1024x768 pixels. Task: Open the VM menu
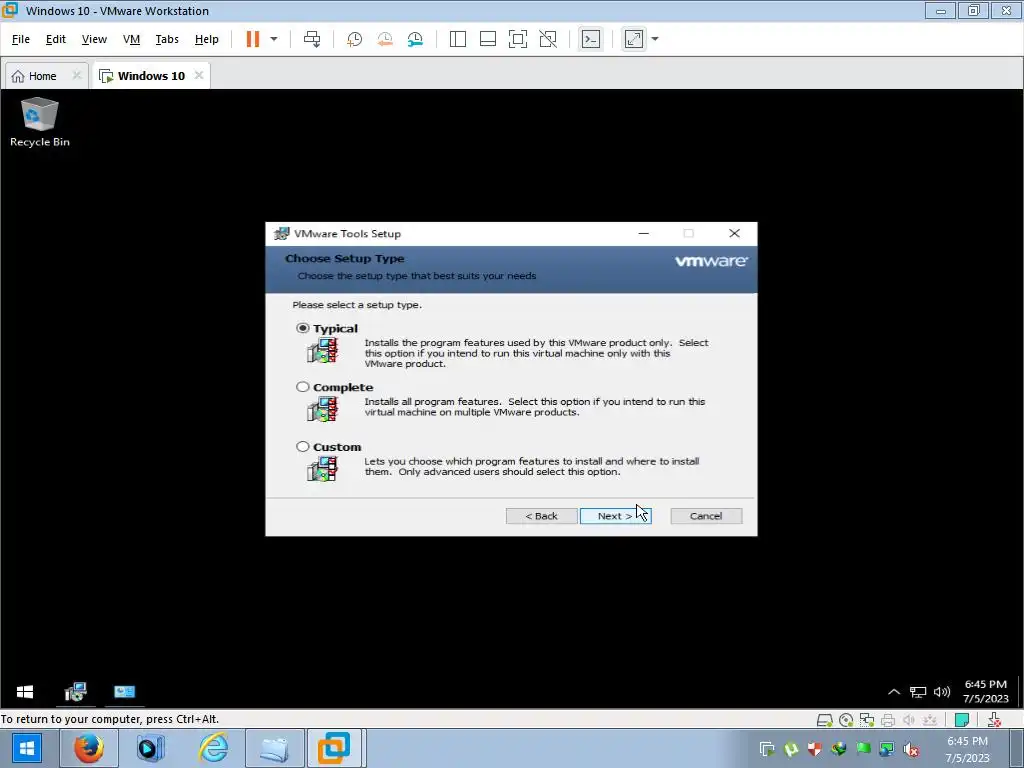pos(131,39)
